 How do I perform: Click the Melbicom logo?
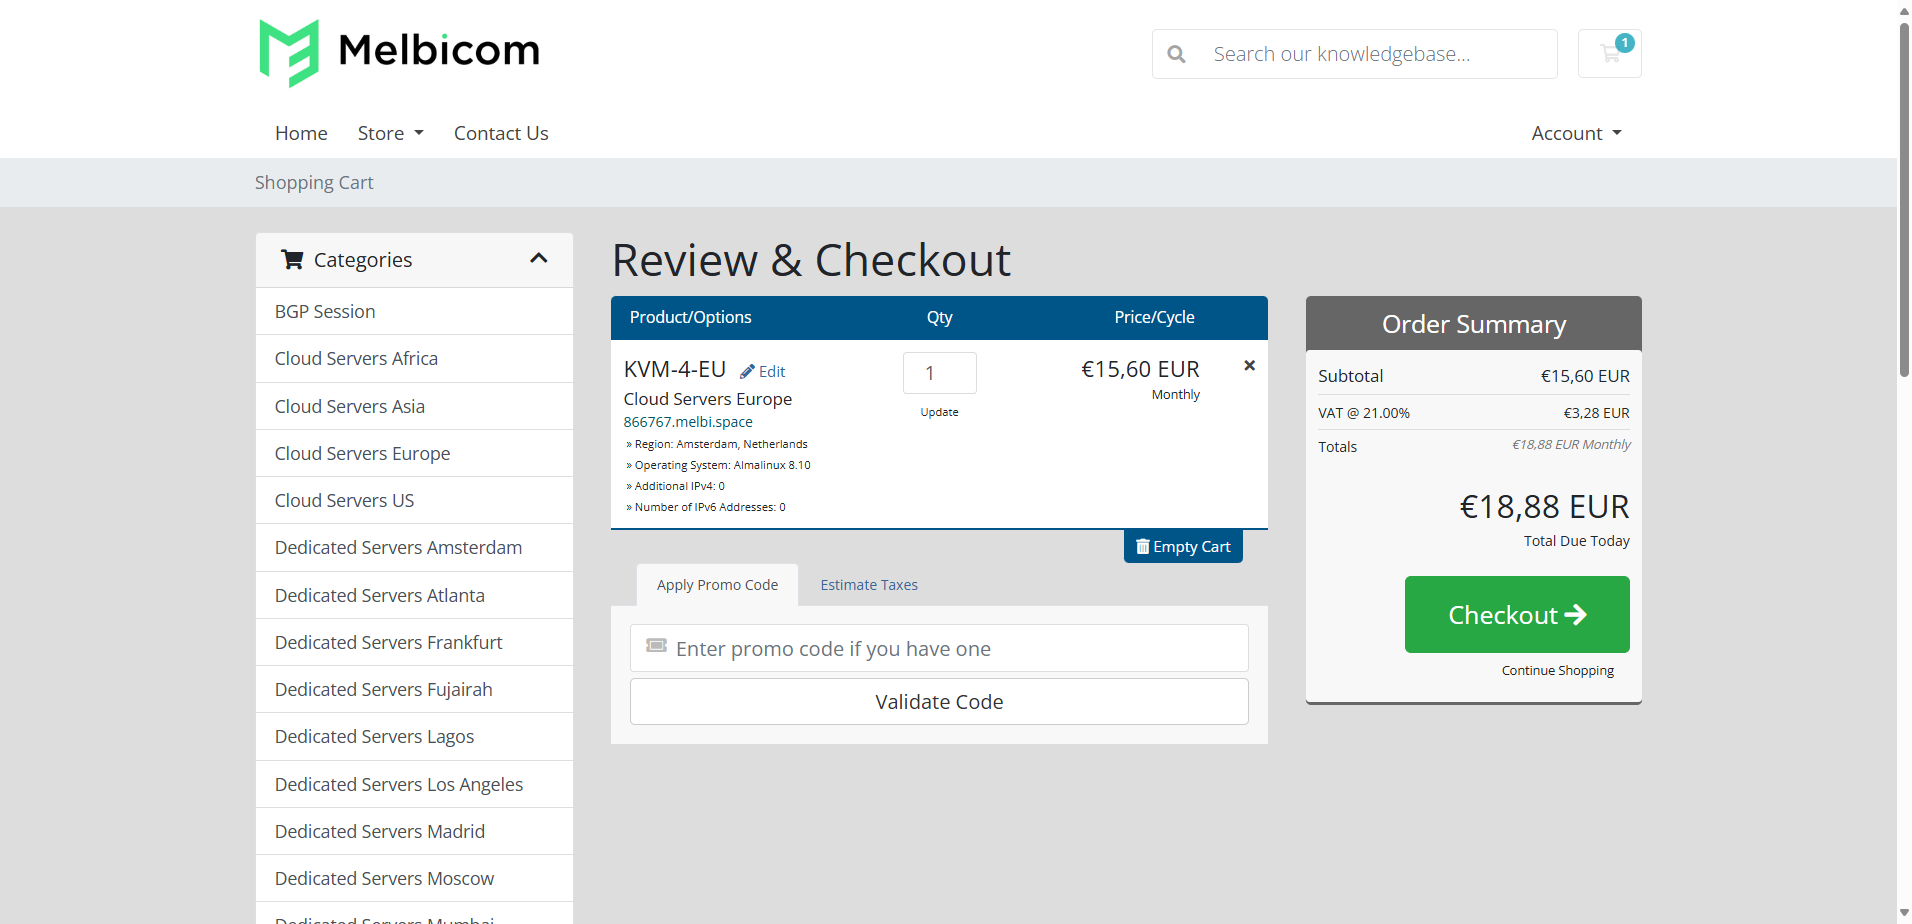coord(399,53)
